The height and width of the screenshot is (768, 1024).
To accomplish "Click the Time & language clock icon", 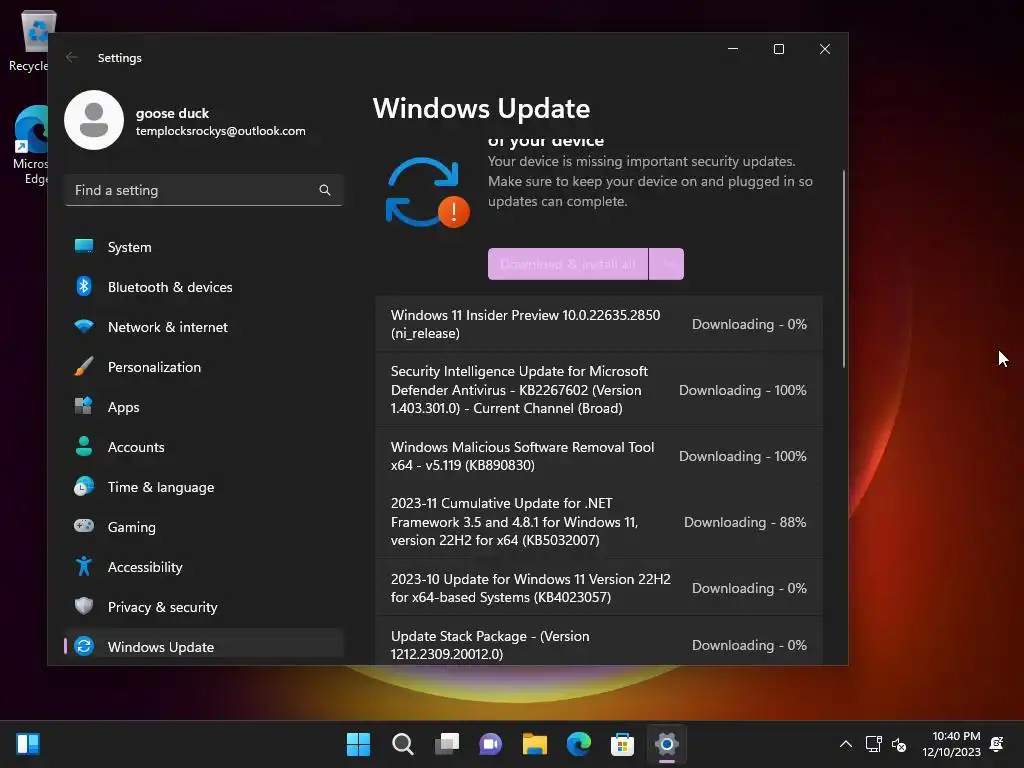I will pos(84,487).
